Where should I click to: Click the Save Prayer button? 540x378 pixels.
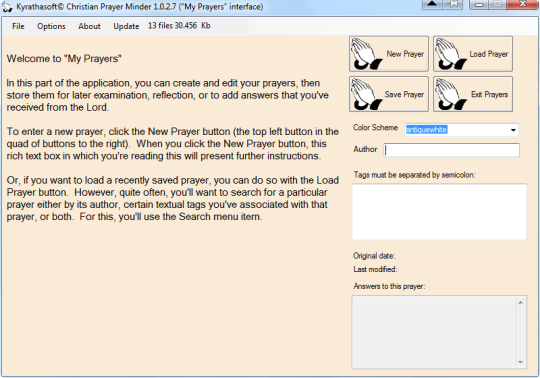[389, 94]
